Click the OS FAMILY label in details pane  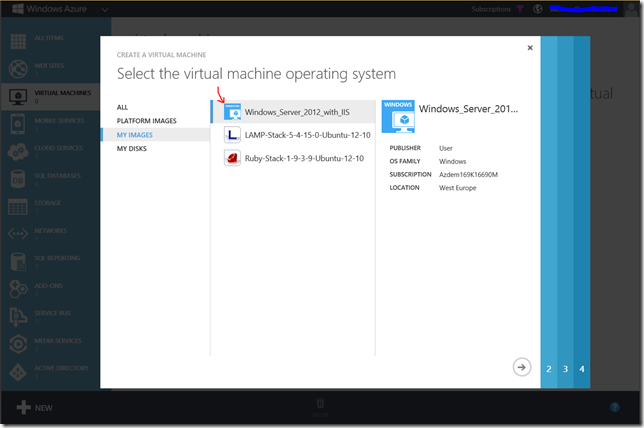(x=405, y=161)
